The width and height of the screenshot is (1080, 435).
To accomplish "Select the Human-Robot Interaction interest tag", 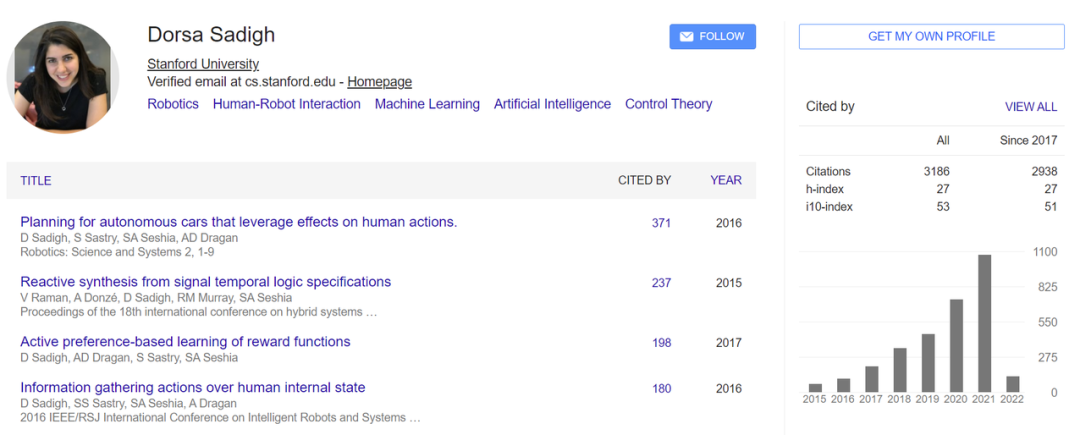I will coord(286,104).
